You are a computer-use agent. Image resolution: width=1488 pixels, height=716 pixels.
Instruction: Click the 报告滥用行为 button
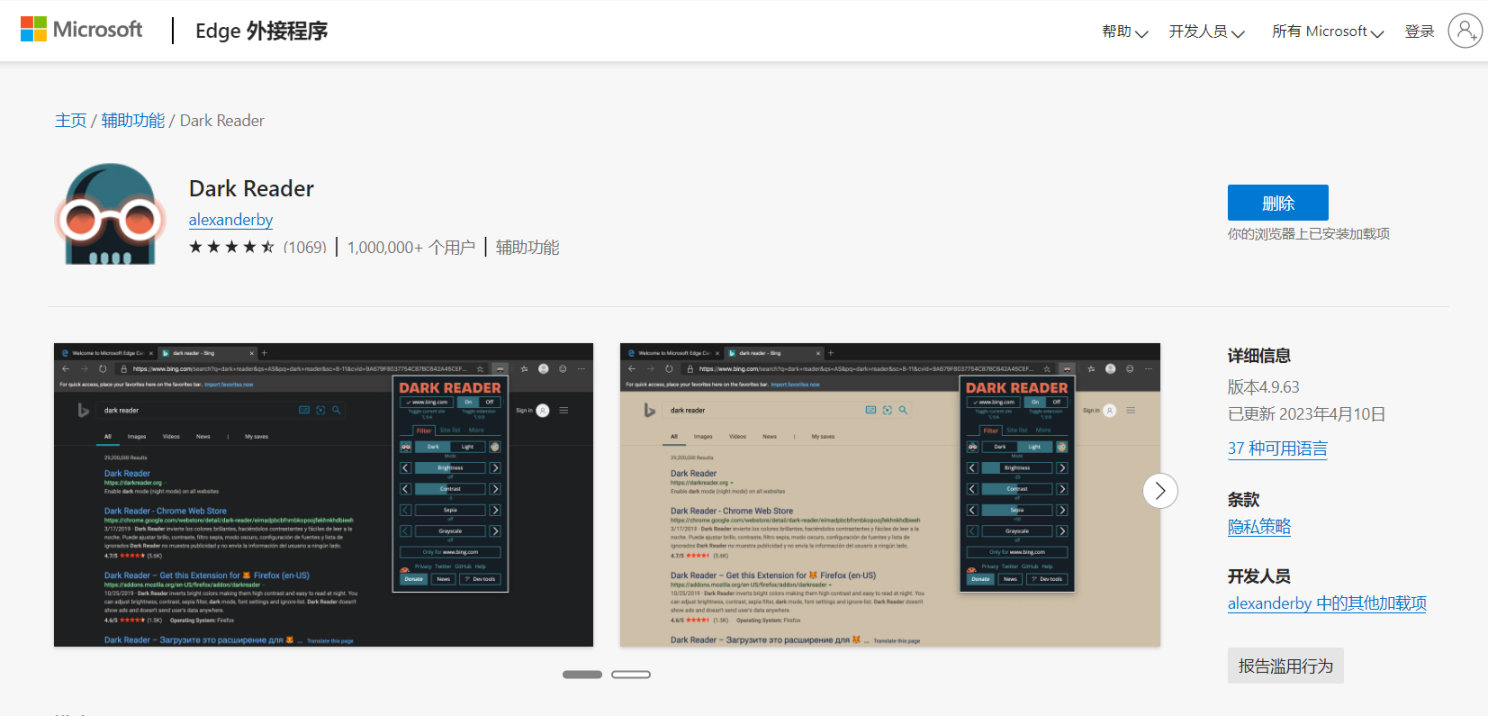point(1286,666)
